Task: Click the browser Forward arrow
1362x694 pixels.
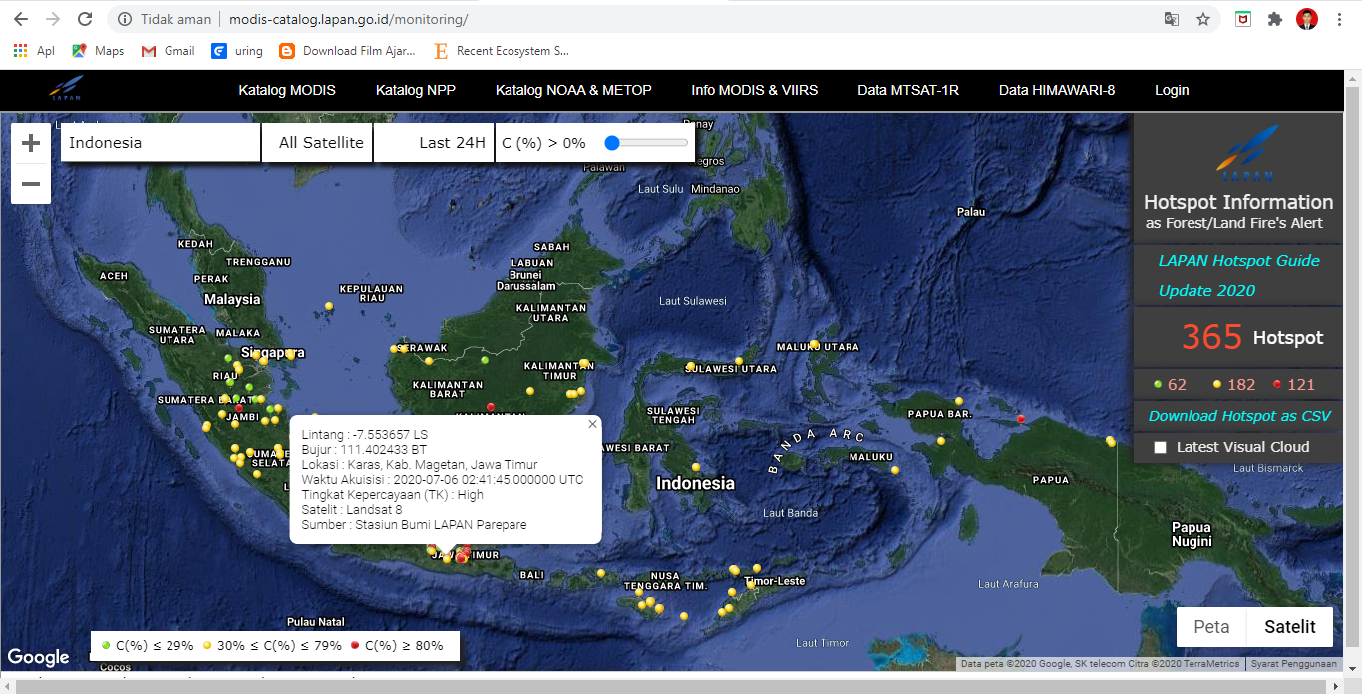Action: [x=53, y=19]
